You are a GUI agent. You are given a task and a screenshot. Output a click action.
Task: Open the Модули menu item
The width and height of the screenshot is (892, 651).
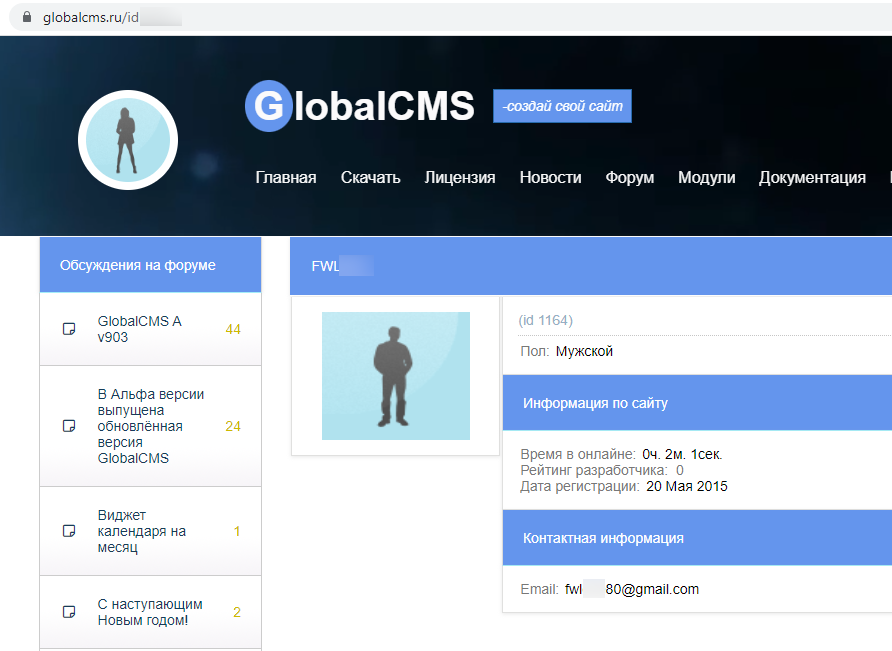[x=707, y=178]
